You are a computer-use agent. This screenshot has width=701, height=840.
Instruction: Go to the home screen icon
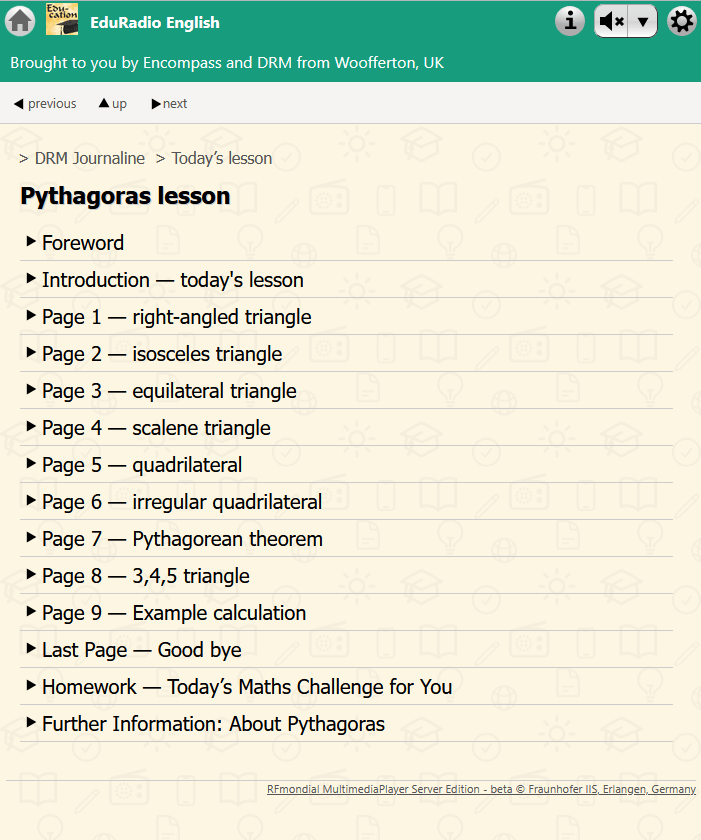point(20,21)
